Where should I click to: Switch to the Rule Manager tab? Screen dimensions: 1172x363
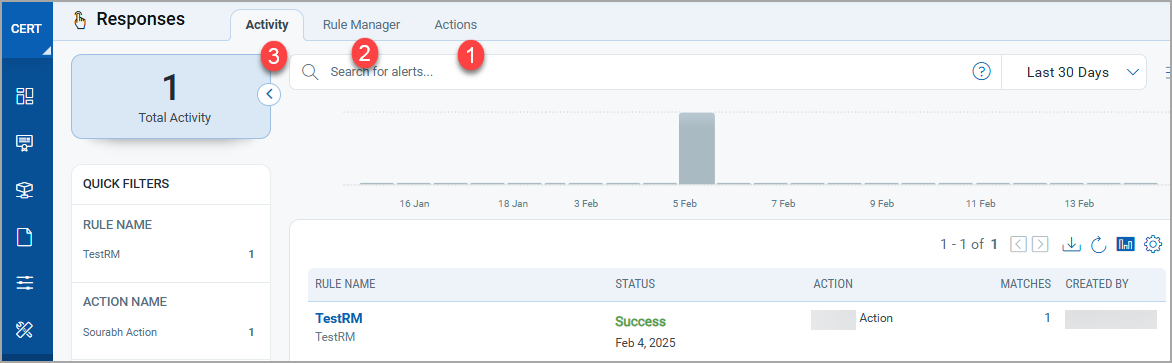[x=361, y=25]
